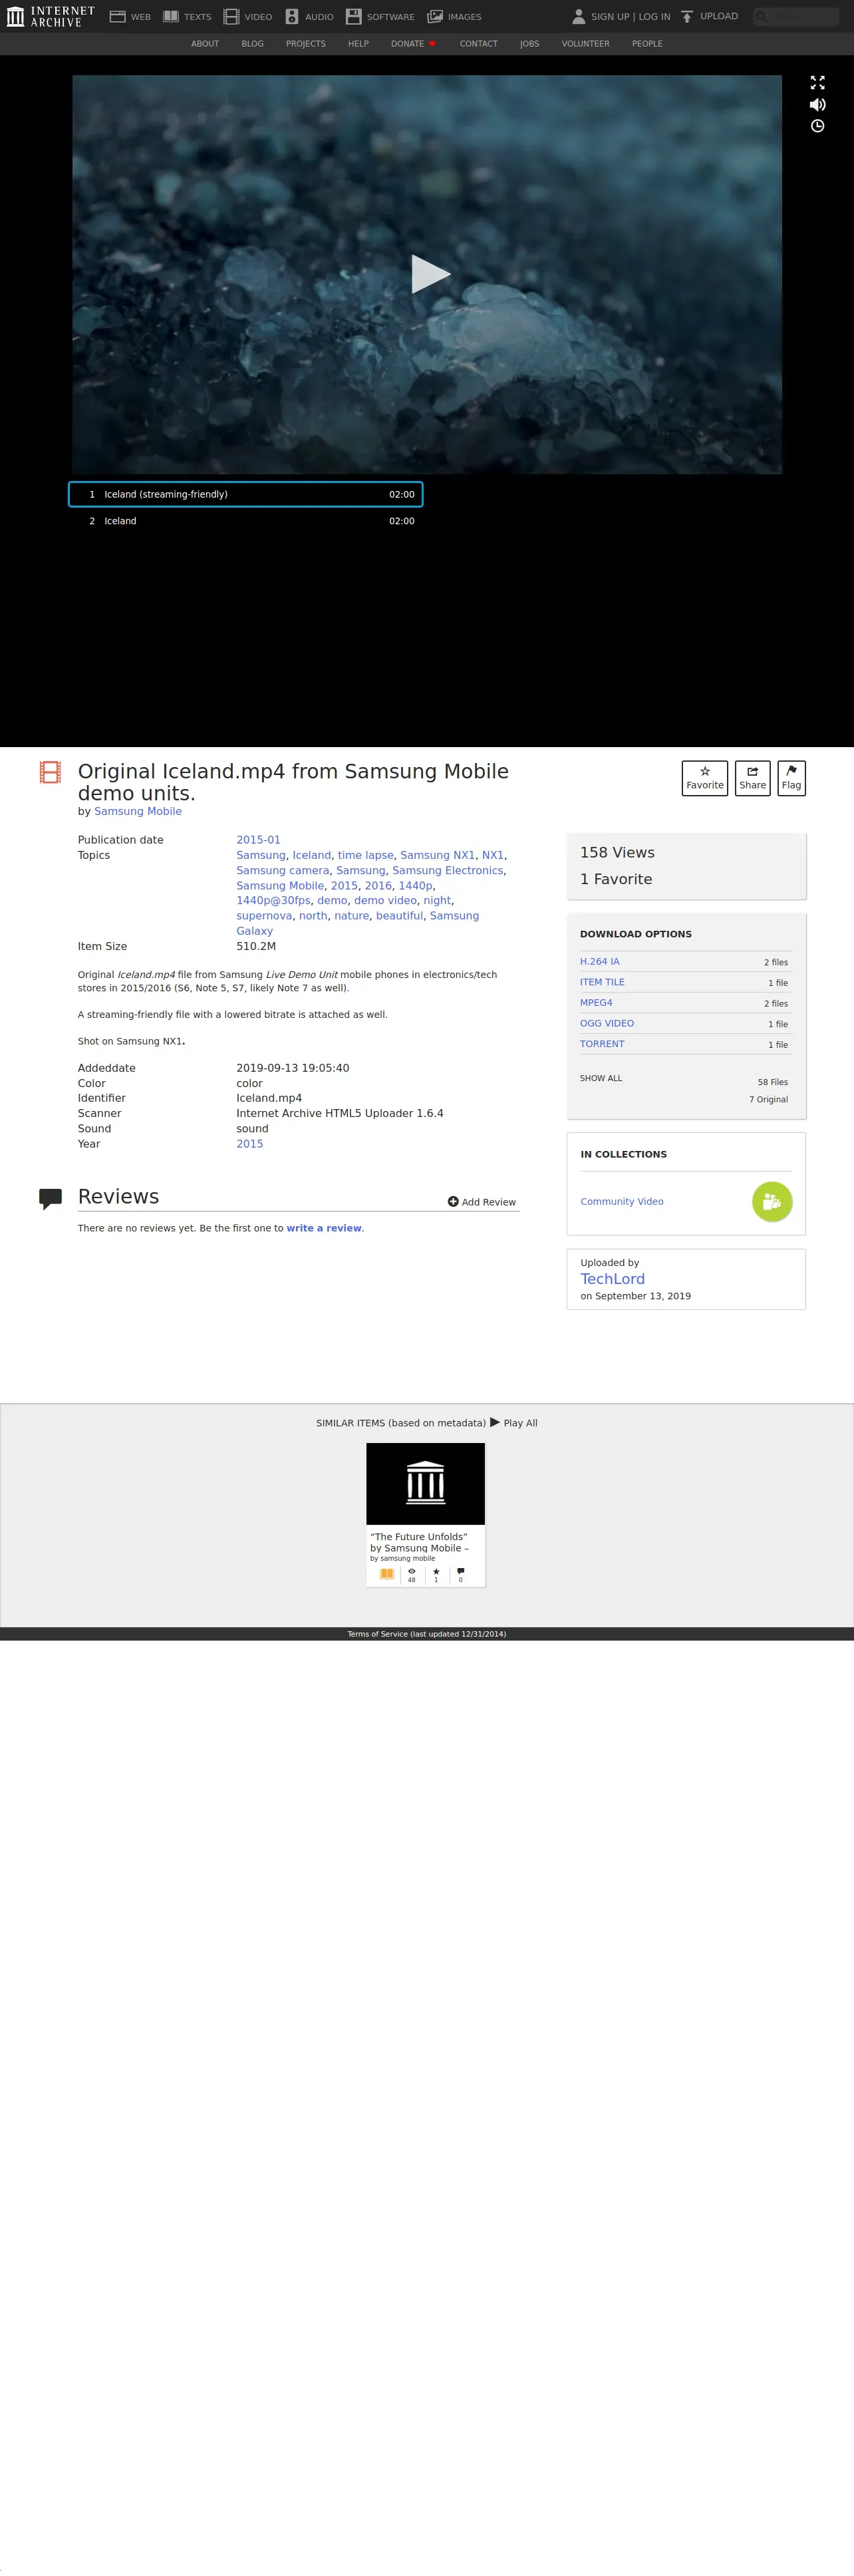Open the Community Video collection link
This screenshot has height=2576, width=854.
(x=622, y=1202)
